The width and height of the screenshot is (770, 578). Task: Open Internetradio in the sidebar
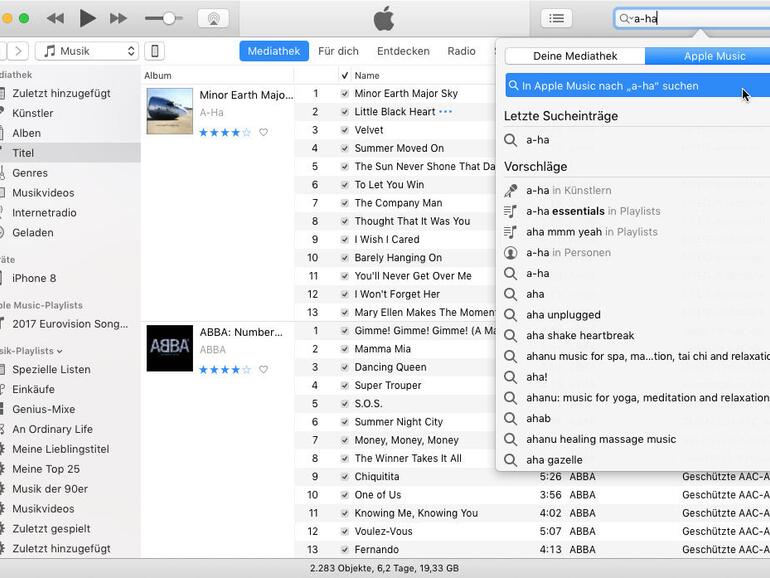pyautogui.click(x=44, y=213)
